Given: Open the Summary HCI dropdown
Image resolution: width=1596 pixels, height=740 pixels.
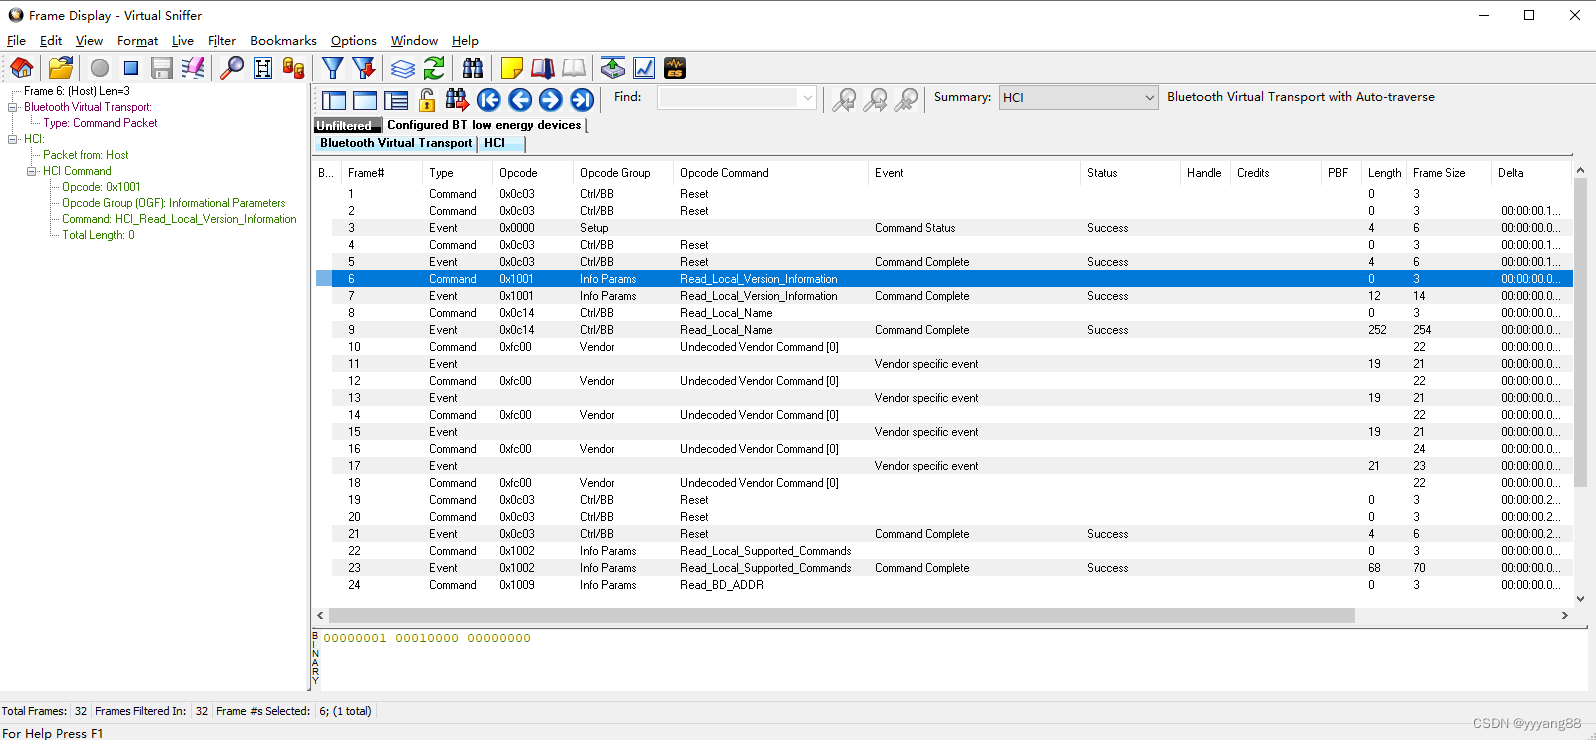Looking at the screenshot, I should tap(1149, 97).
